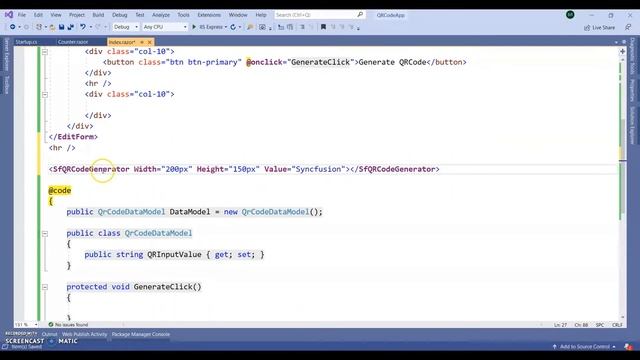
Task: Open the Properties side tab
Action: click(x=632, y=90)
